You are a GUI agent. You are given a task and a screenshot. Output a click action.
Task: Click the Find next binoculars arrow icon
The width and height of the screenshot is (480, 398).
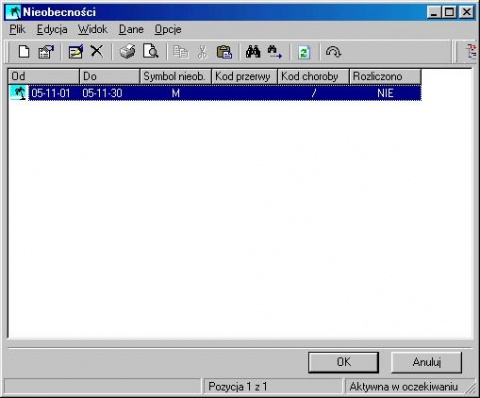pos(275,52)
